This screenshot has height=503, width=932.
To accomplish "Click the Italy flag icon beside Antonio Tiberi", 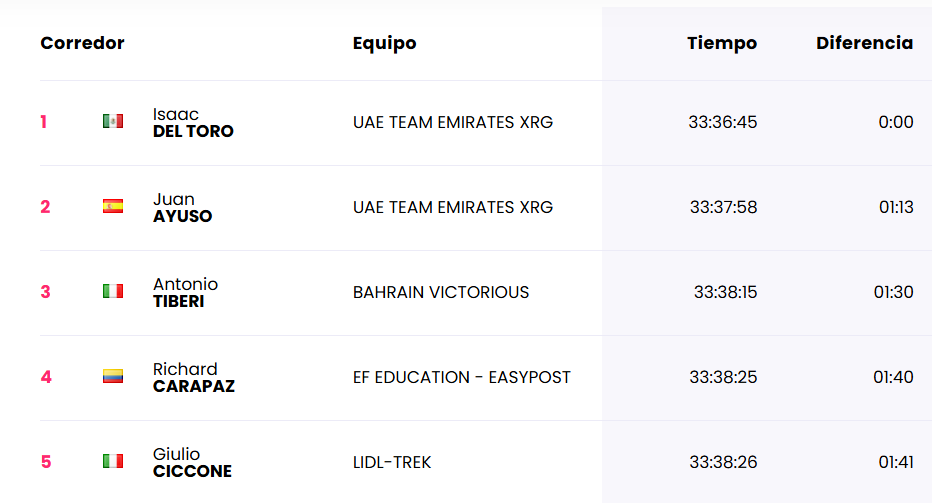I will [x=113, y=291].
